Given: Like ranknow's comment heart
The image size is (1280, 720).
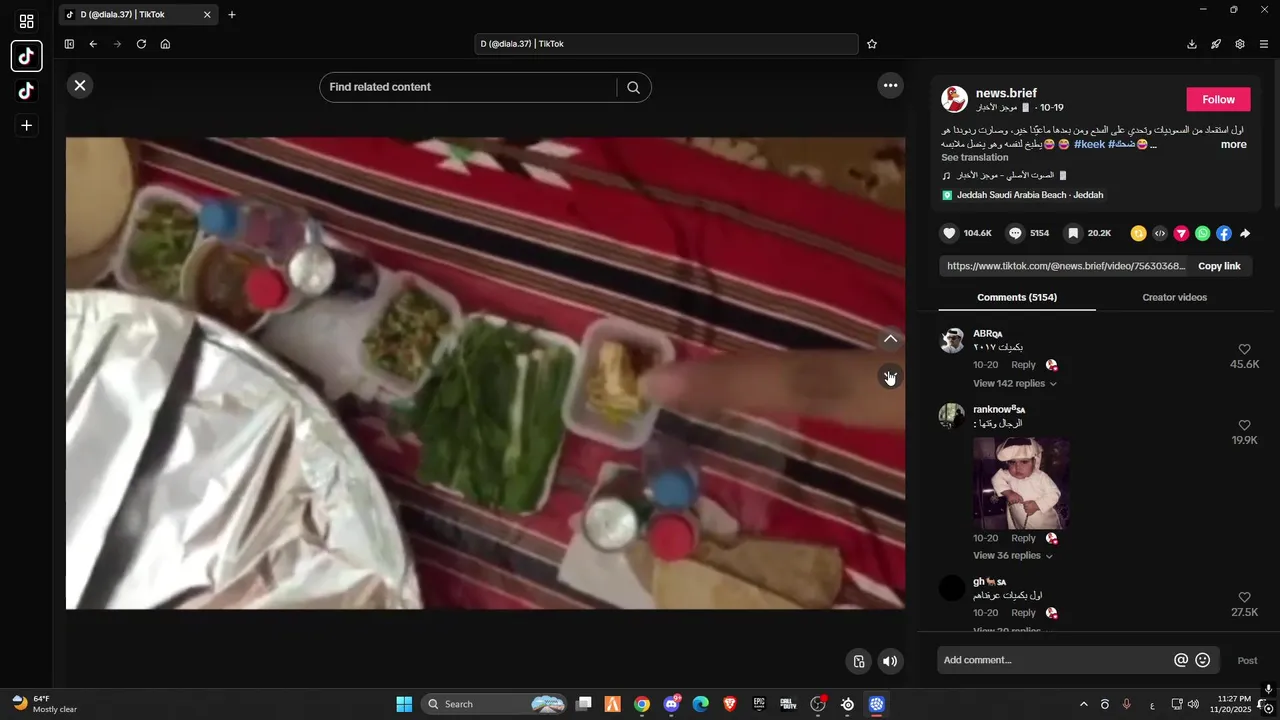Looking at the screenshot, I should (x=1244, y=425).
